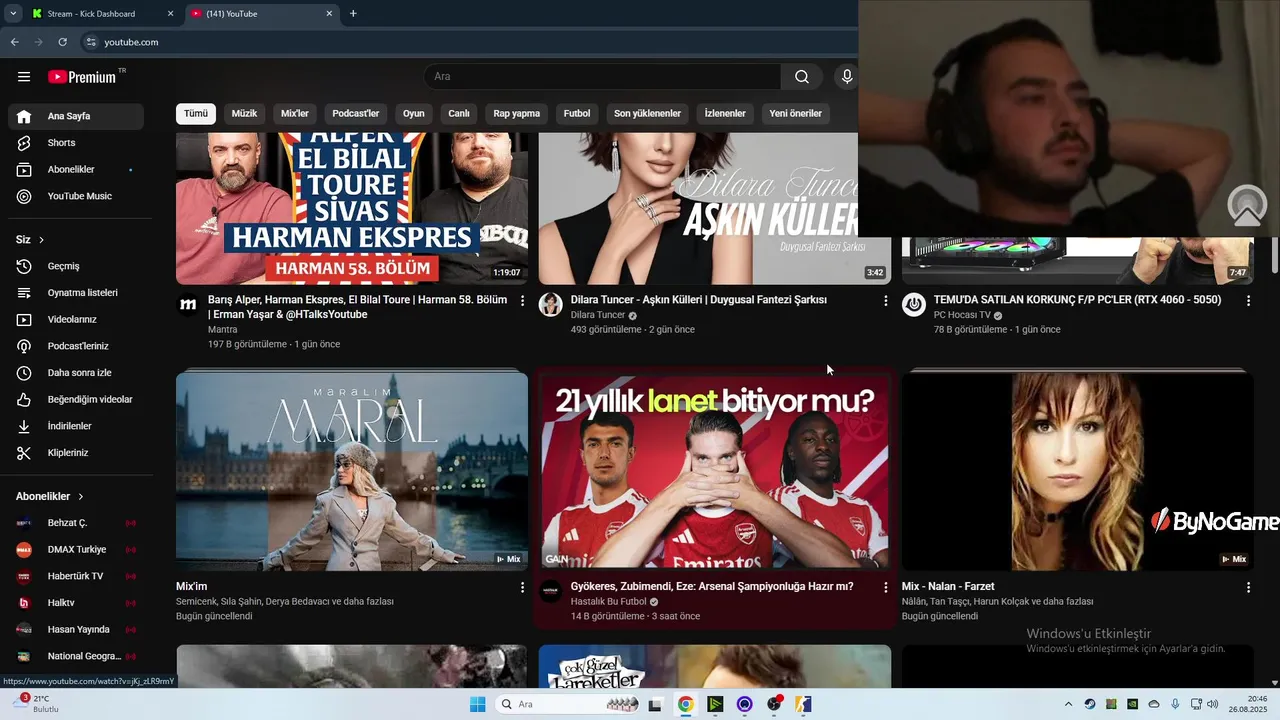Screen dimensions: 1280x720
Task: Expand the Abonelikler subscriptions section
Action: tap(50, 496)
